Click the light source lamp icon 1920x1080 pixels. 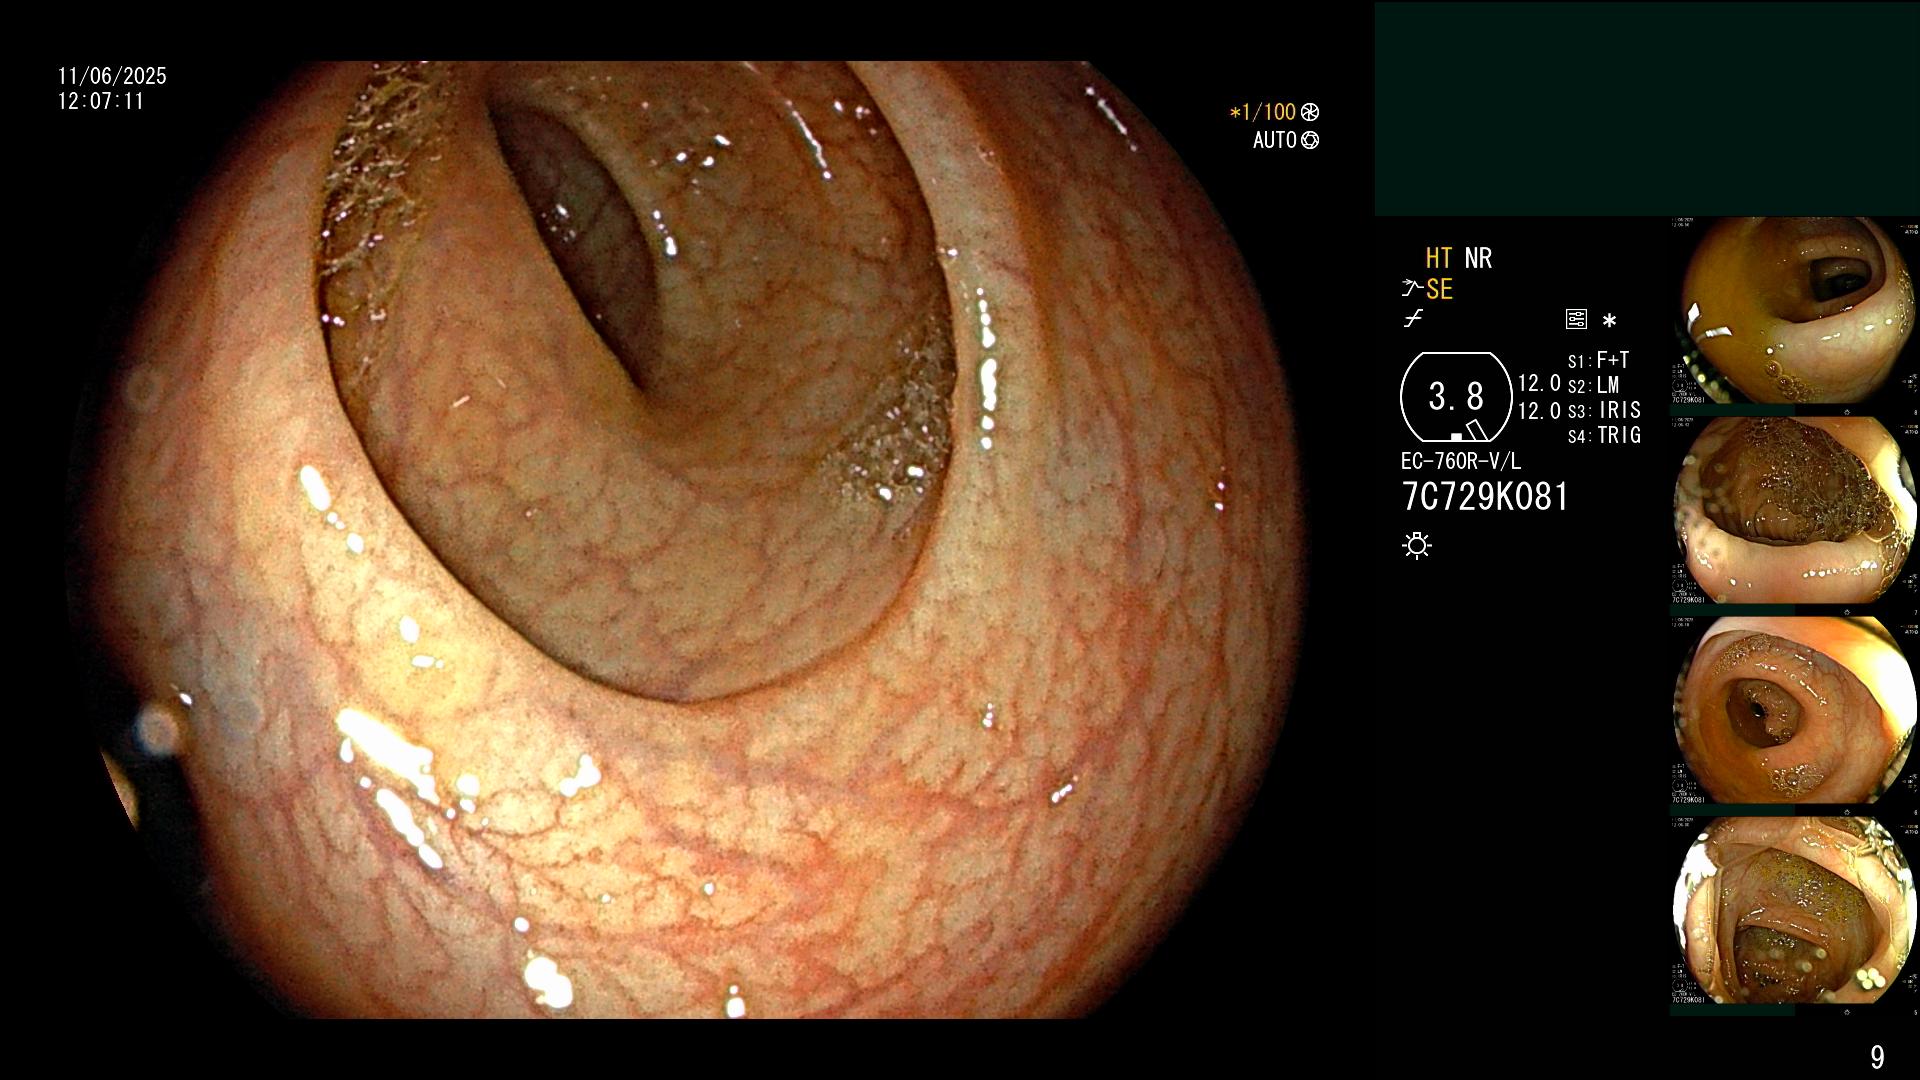coord(1417,545)
